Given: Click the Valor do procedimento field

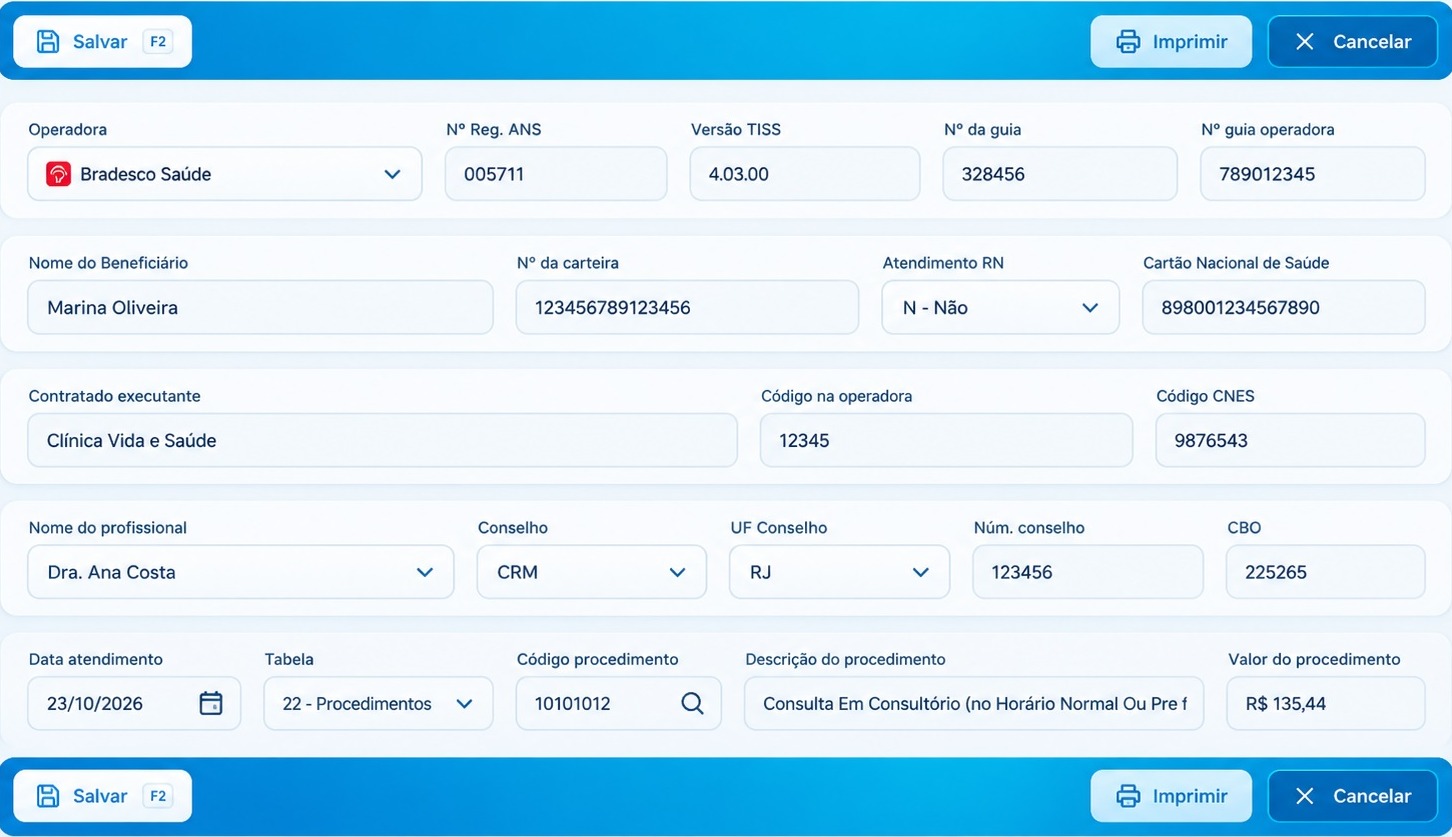Looking at the screenshot, I should click(x=1326, y=704).
